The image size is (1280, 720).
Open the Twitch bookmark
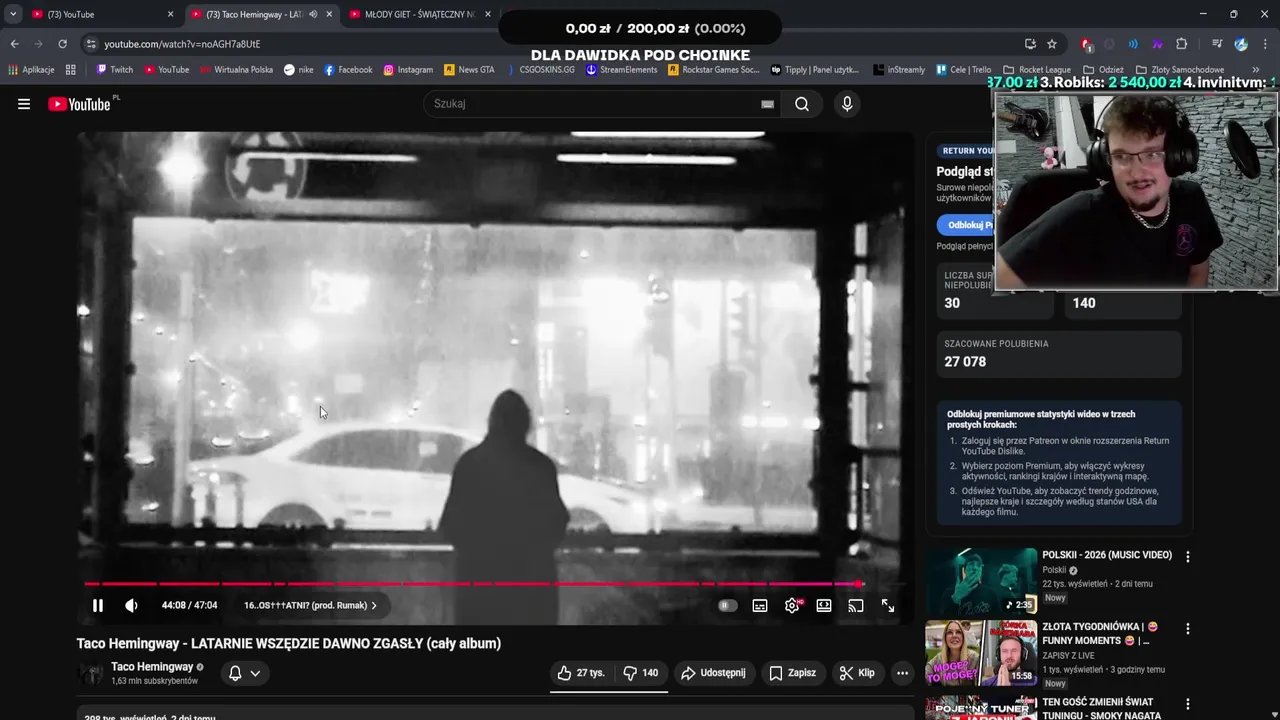click(114, 70)
